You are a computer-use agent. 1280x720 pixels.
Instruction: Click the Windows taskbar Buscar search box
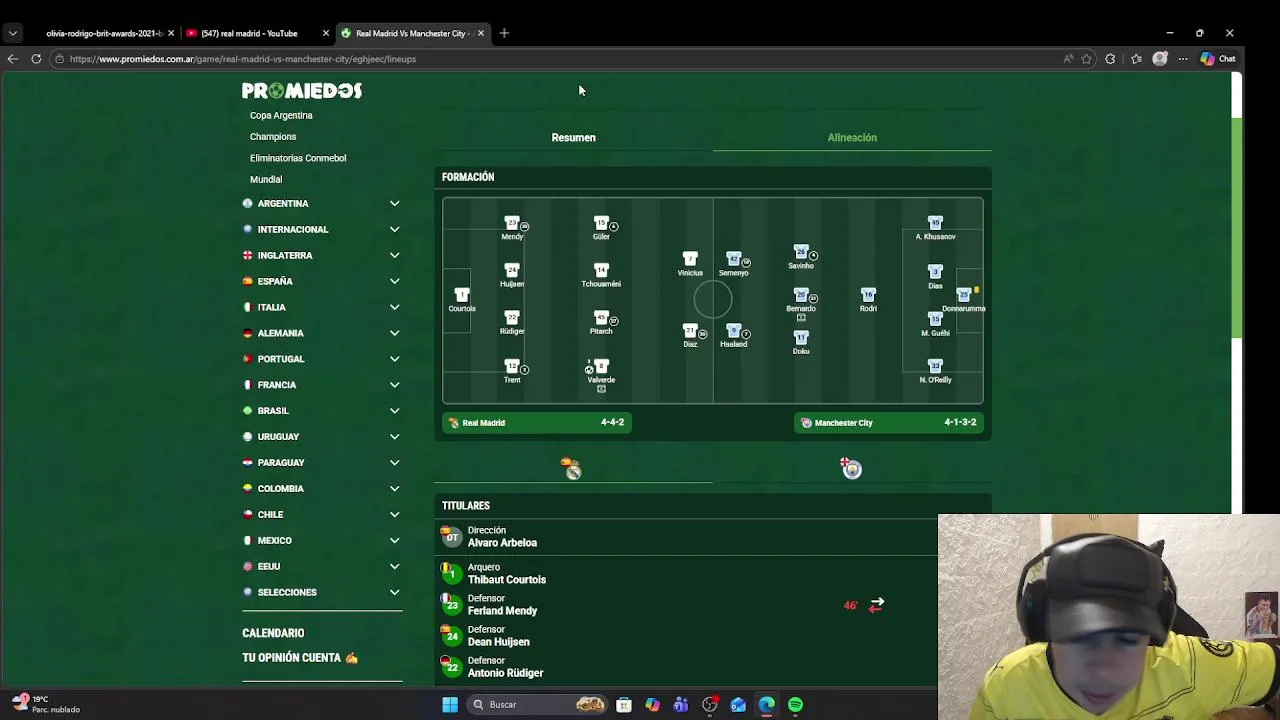click(538, 705)
